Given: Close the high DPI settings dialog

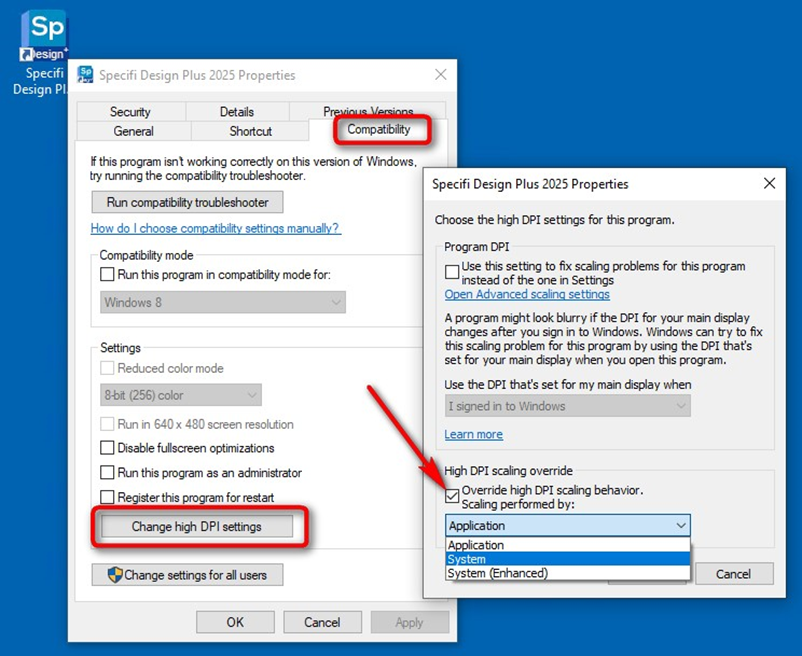Looking at the screenshot, I should click(769, 184).
